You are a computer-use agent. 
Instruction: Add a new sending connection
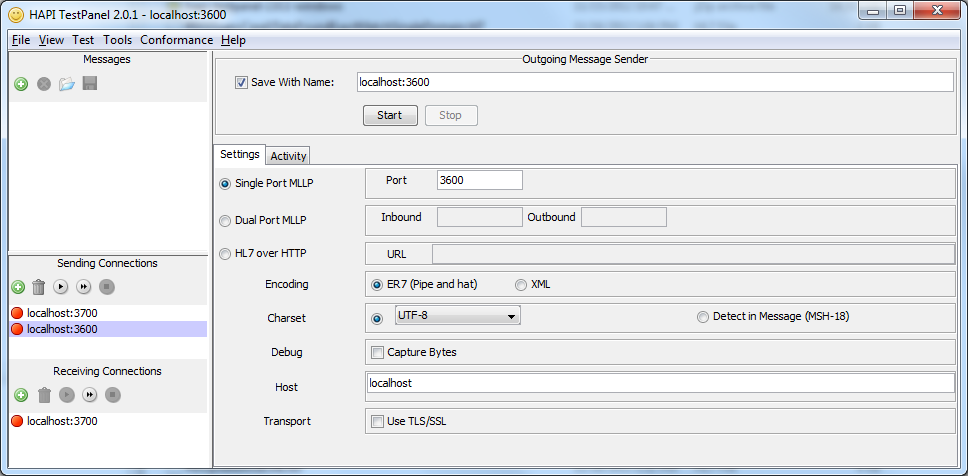tap(18, 287)
